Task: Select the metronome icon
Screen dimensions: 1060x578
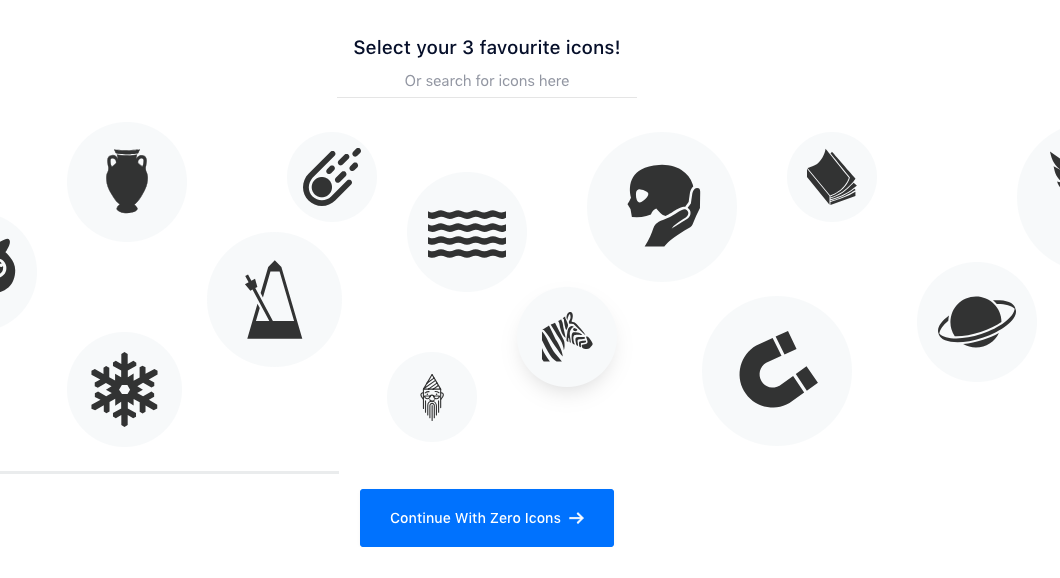Action: (x=274, y=300)
